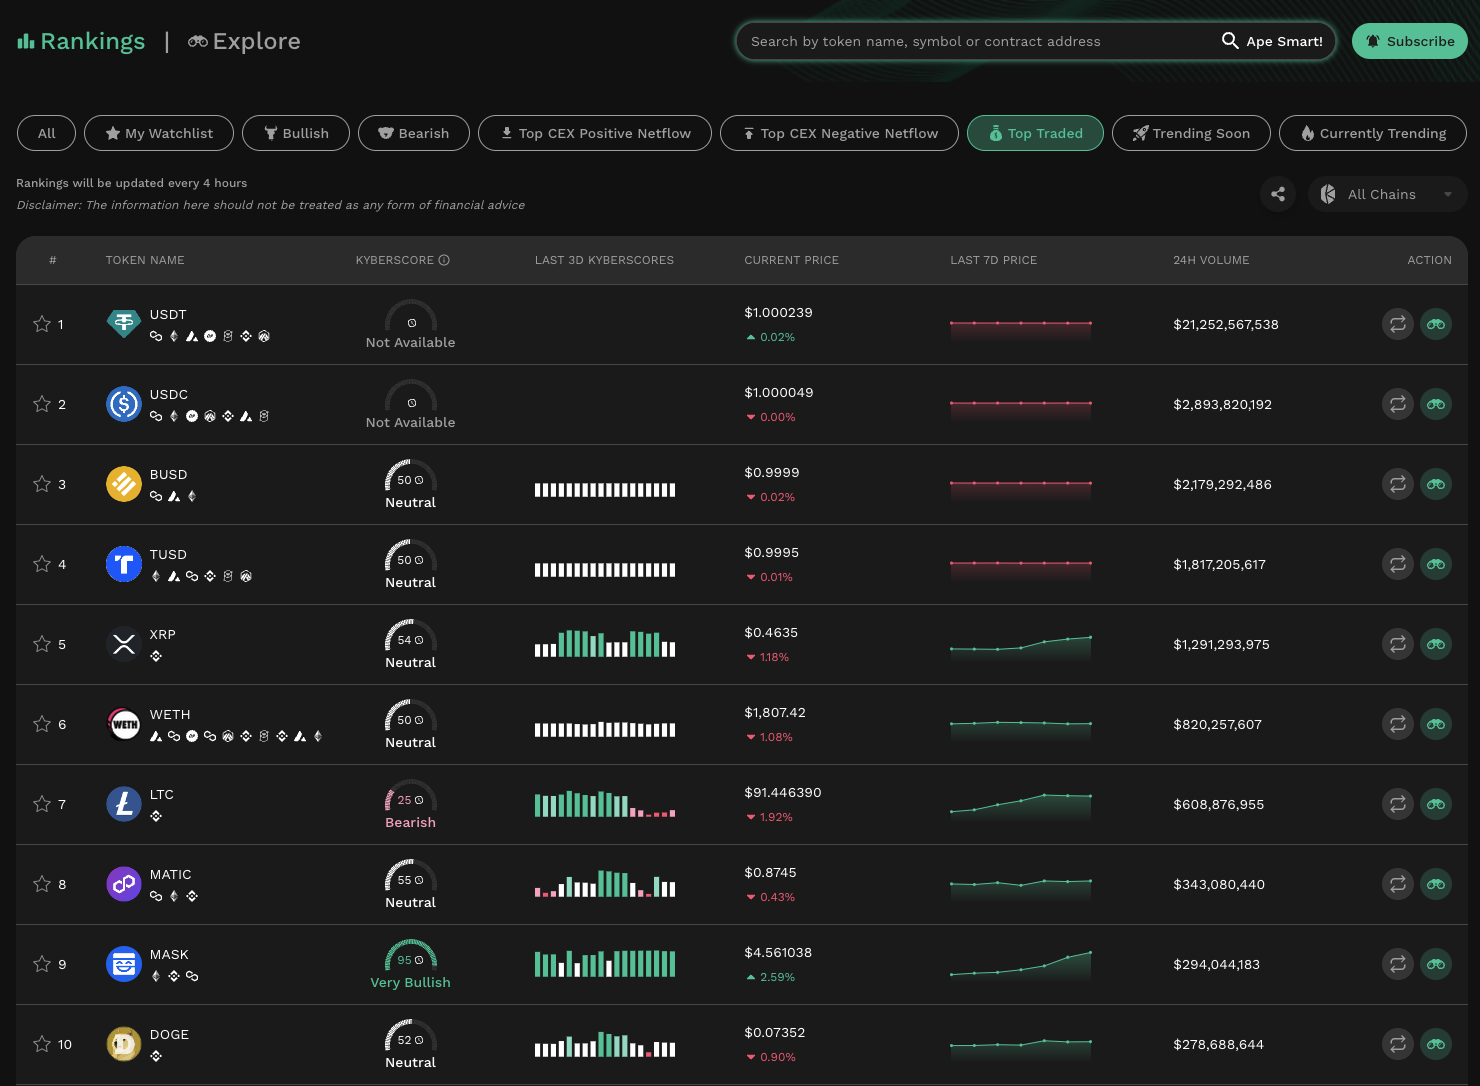This screenshot has height=1086, width=1480.
Task: Focus the token search input field
Action: pos(975,41)
